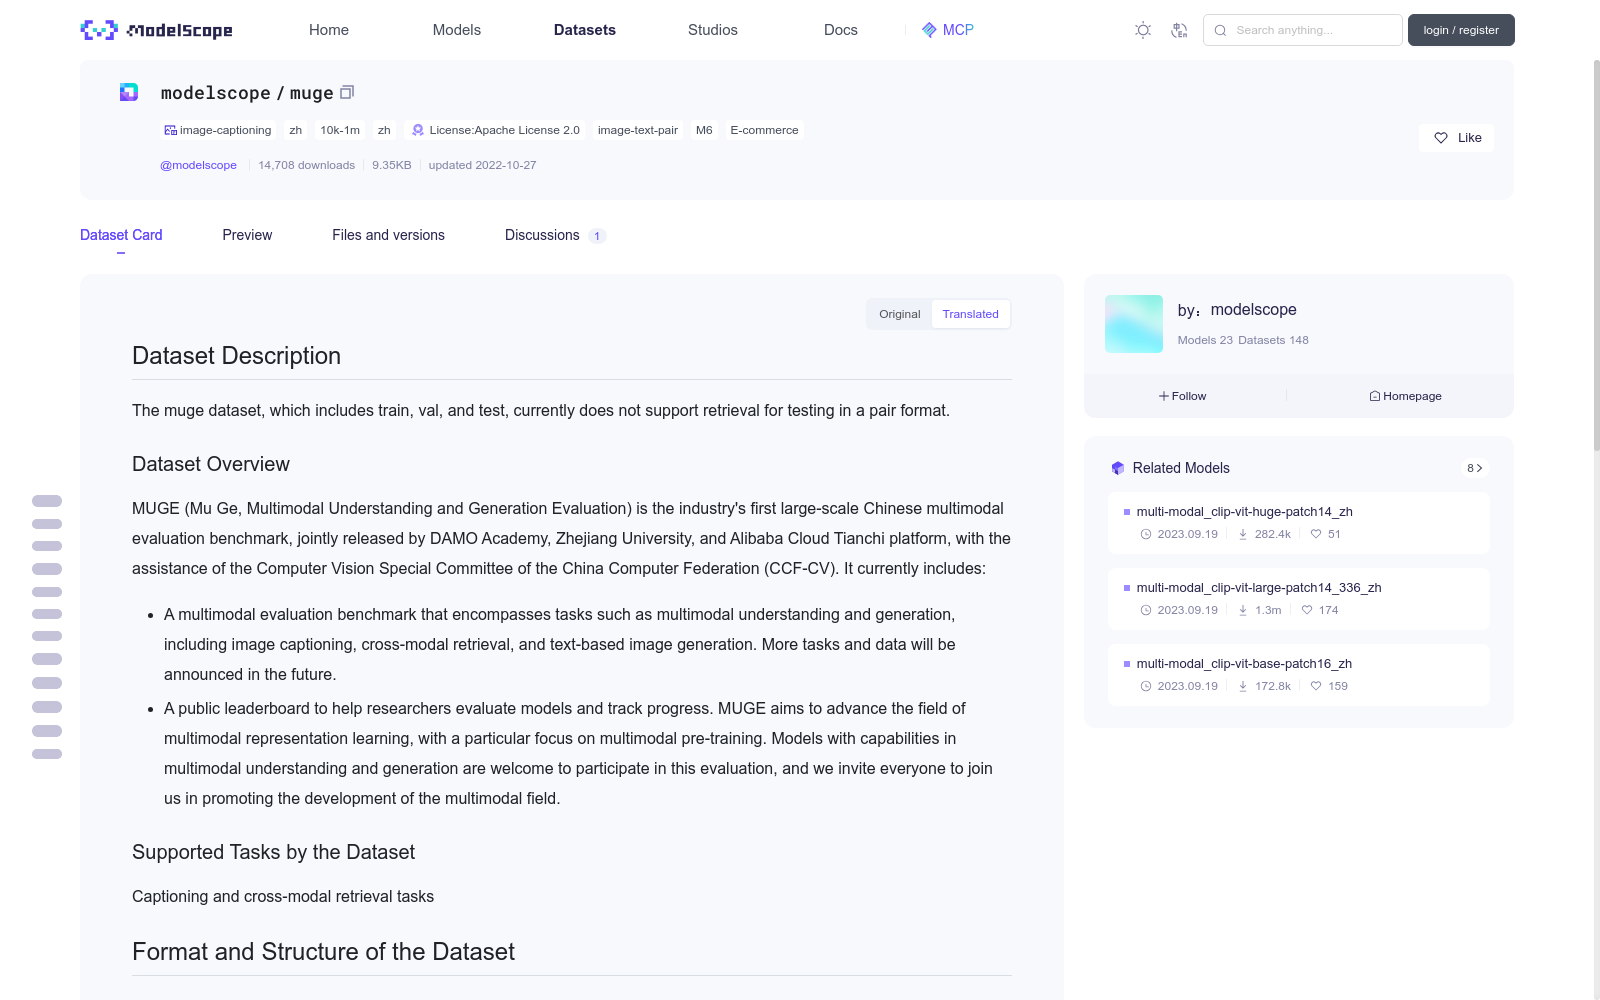Click the Supported Tasks by the Dataset heading

(273, 852)
